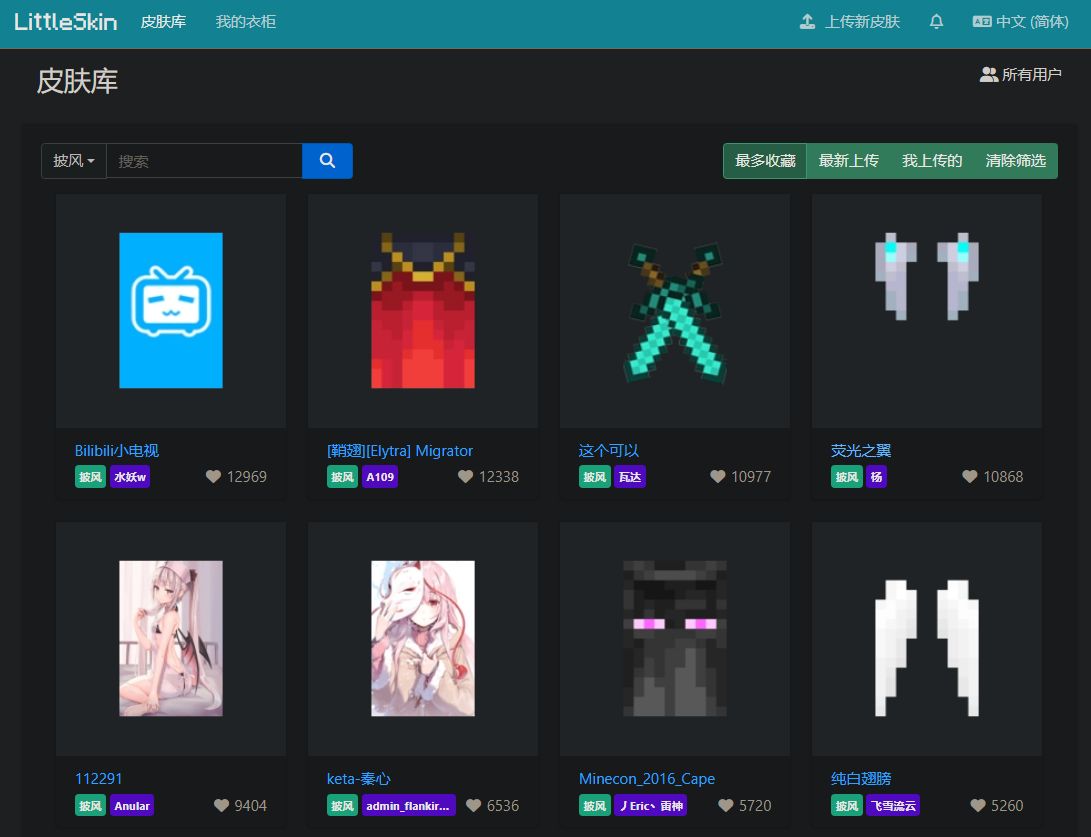The image size is (1091, 837).
Task: Enable the 我上传的 filter
Action: pos(932,161)
